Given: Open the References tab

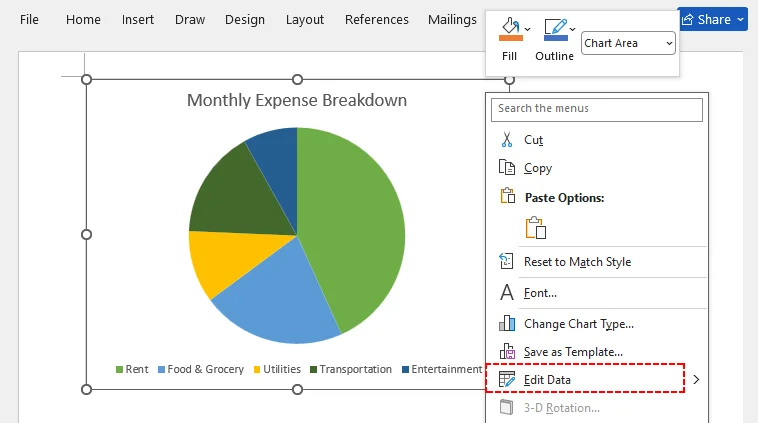Looking at the screenshot, I should (377, 19).
